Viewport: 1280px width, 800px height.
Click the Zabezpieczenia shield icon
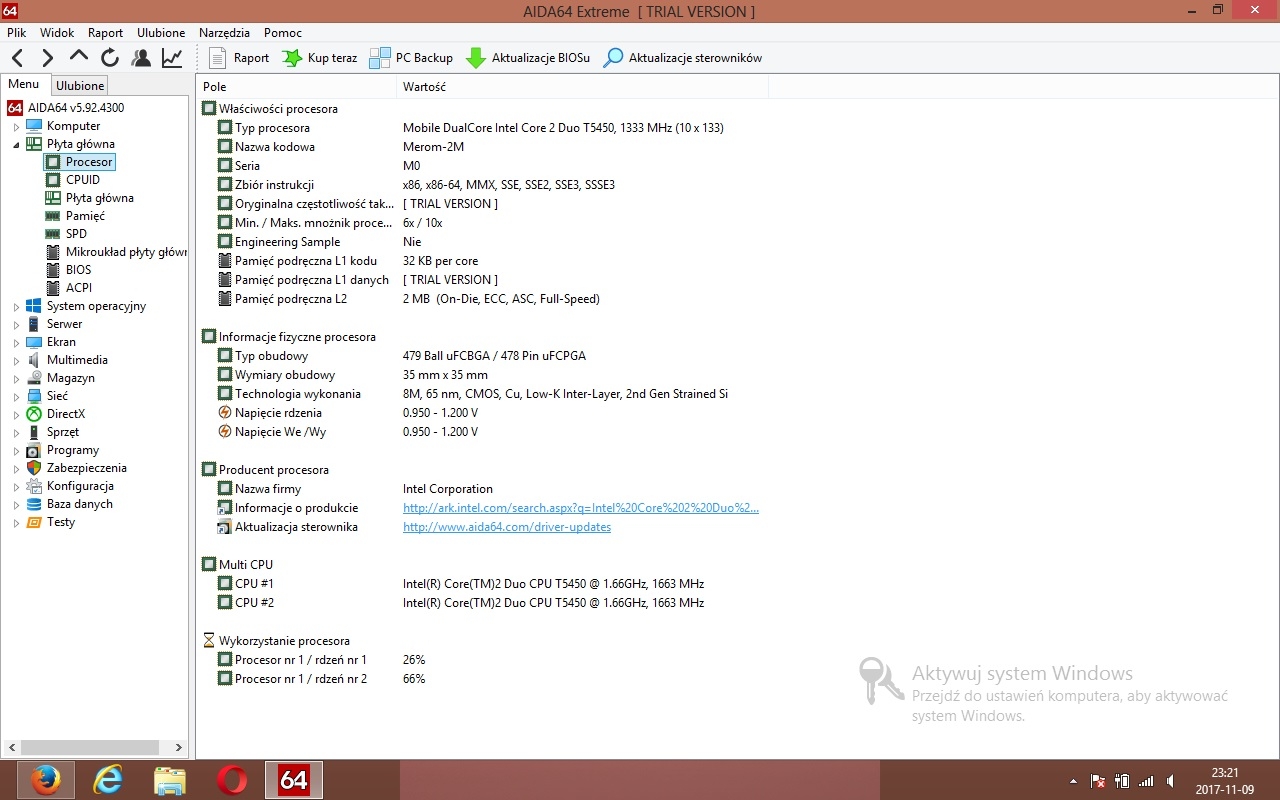(x=34, y=468)
